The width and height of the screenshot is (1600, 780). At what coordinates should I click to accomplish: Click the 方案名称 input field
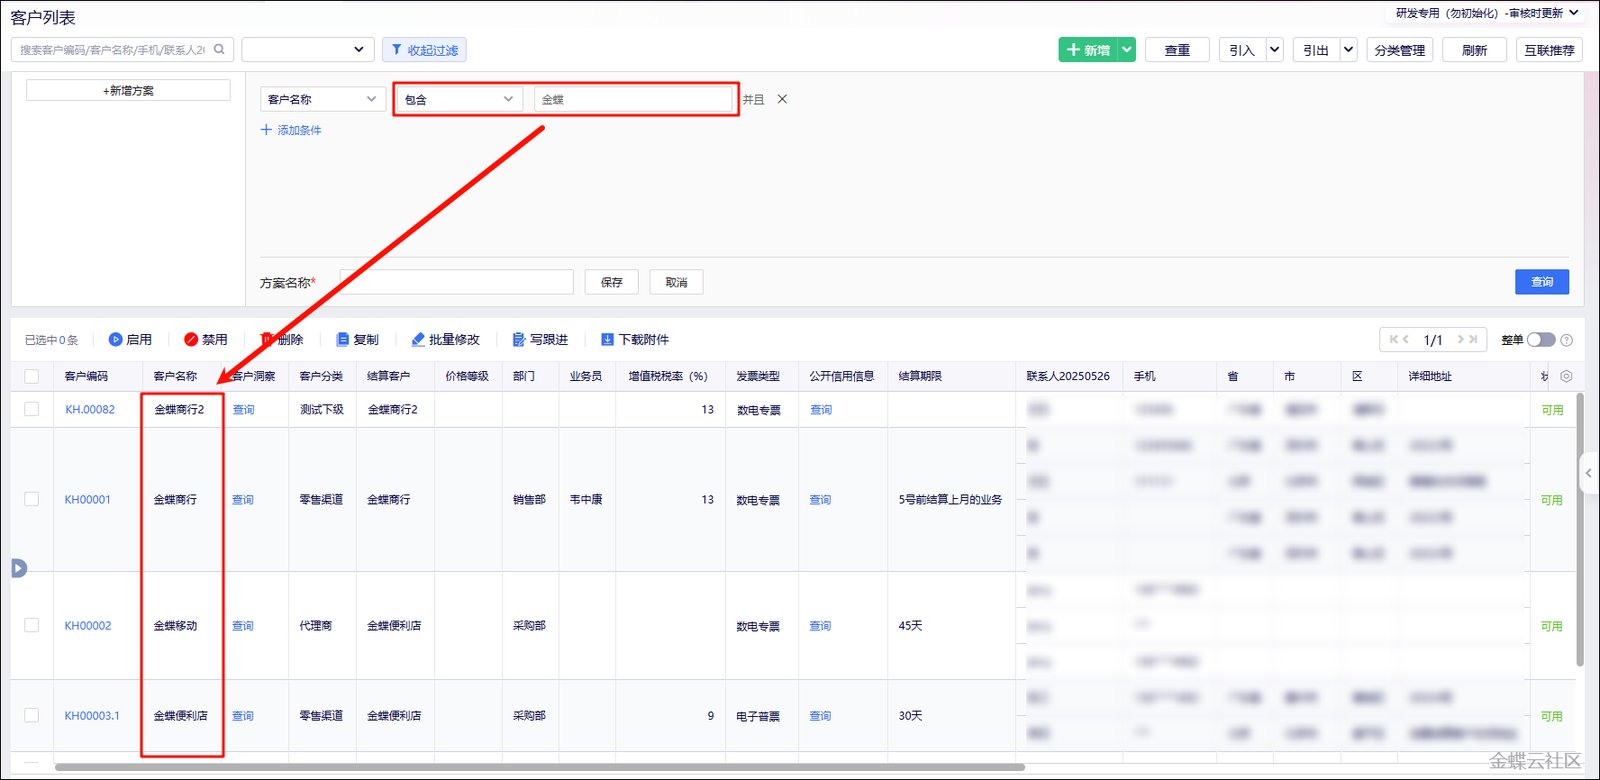[x=457, y=282]
